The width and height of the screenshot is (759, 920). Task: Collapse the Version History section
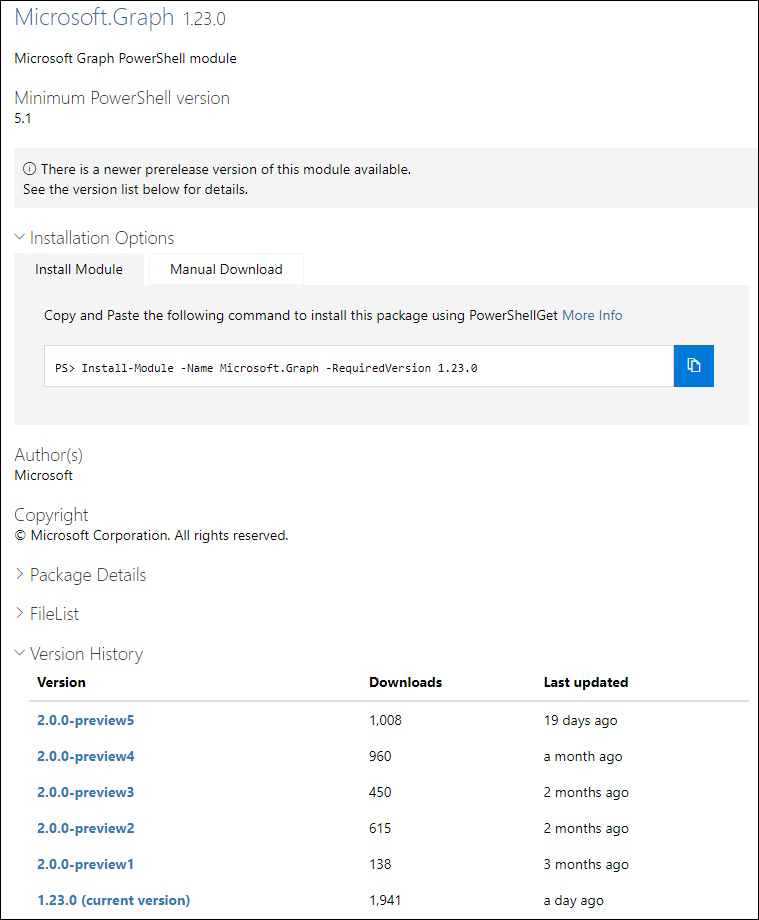pyautogui.click(x=79, y=654)
